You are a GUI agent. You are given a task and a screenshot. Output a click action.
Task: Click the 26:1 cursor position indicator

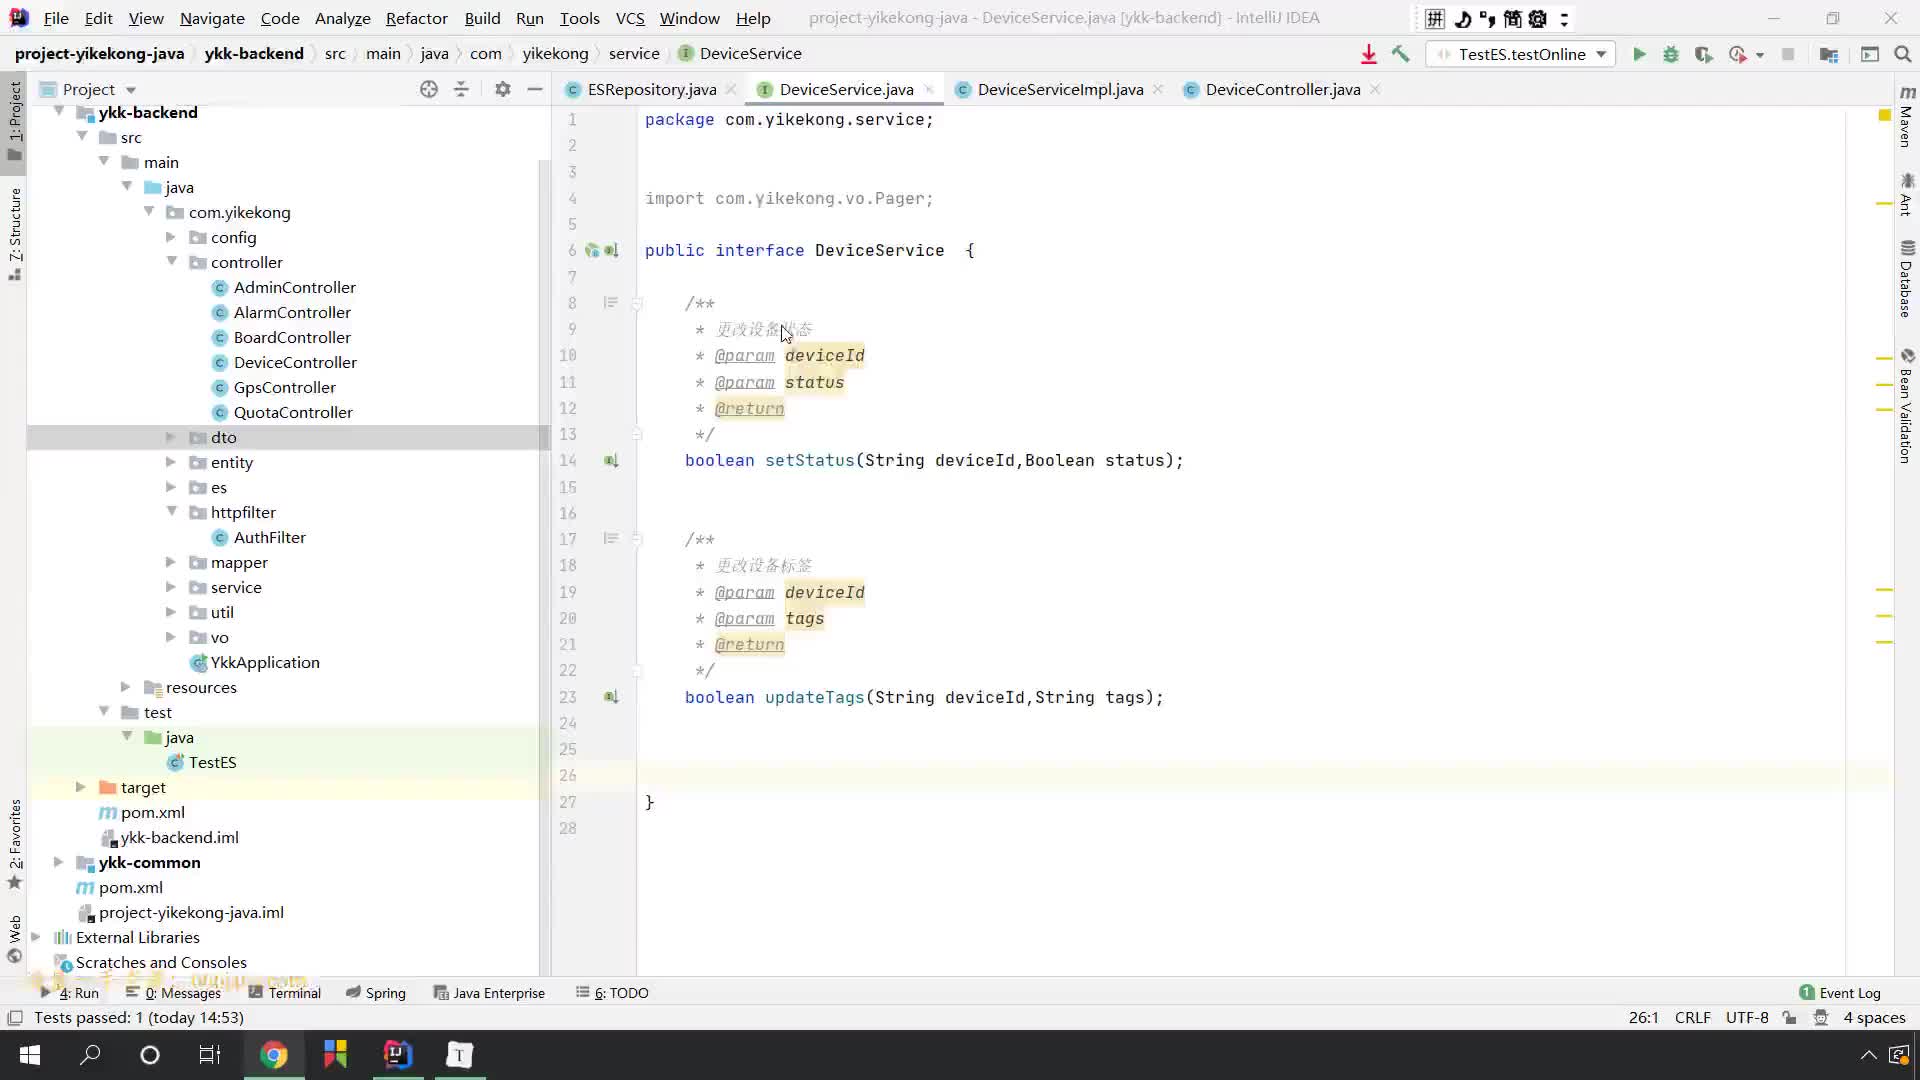[x=1643, y=1018]
